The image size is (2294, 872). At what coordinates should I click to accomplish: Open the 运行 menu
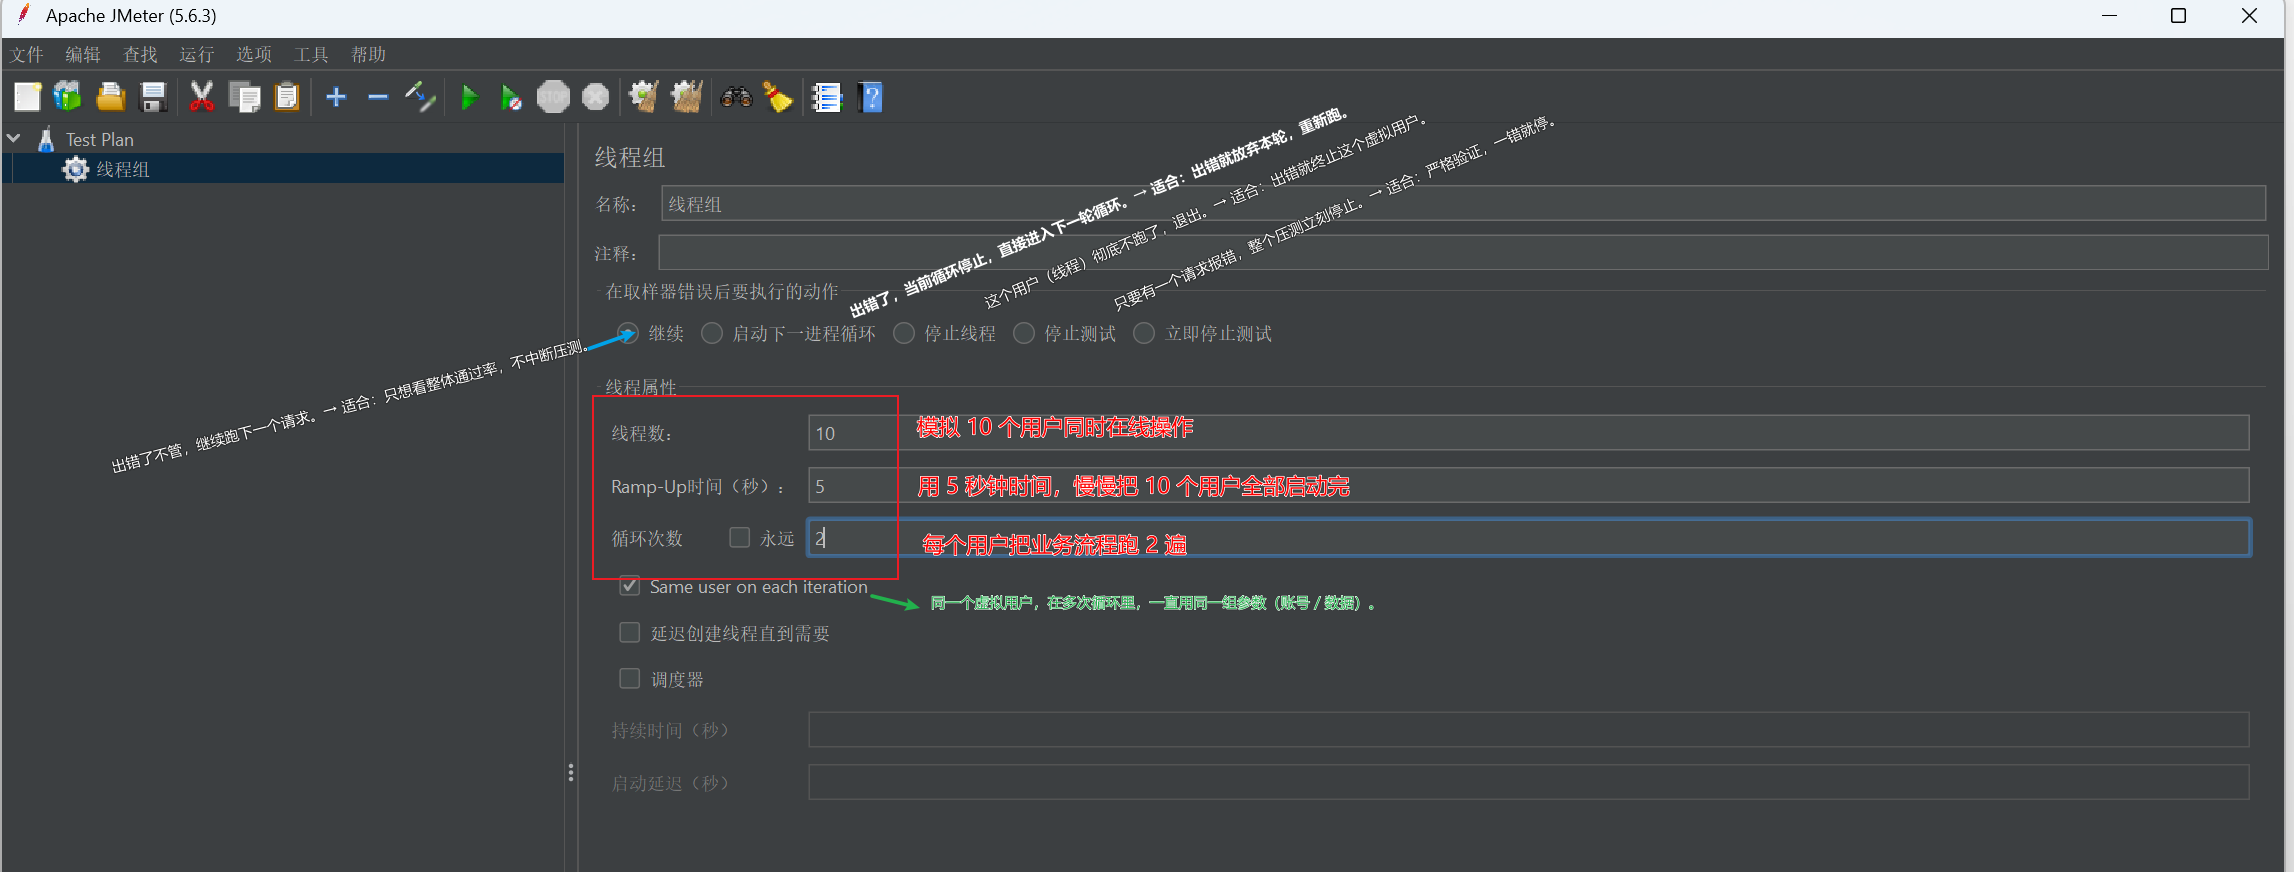pos(197,54)
